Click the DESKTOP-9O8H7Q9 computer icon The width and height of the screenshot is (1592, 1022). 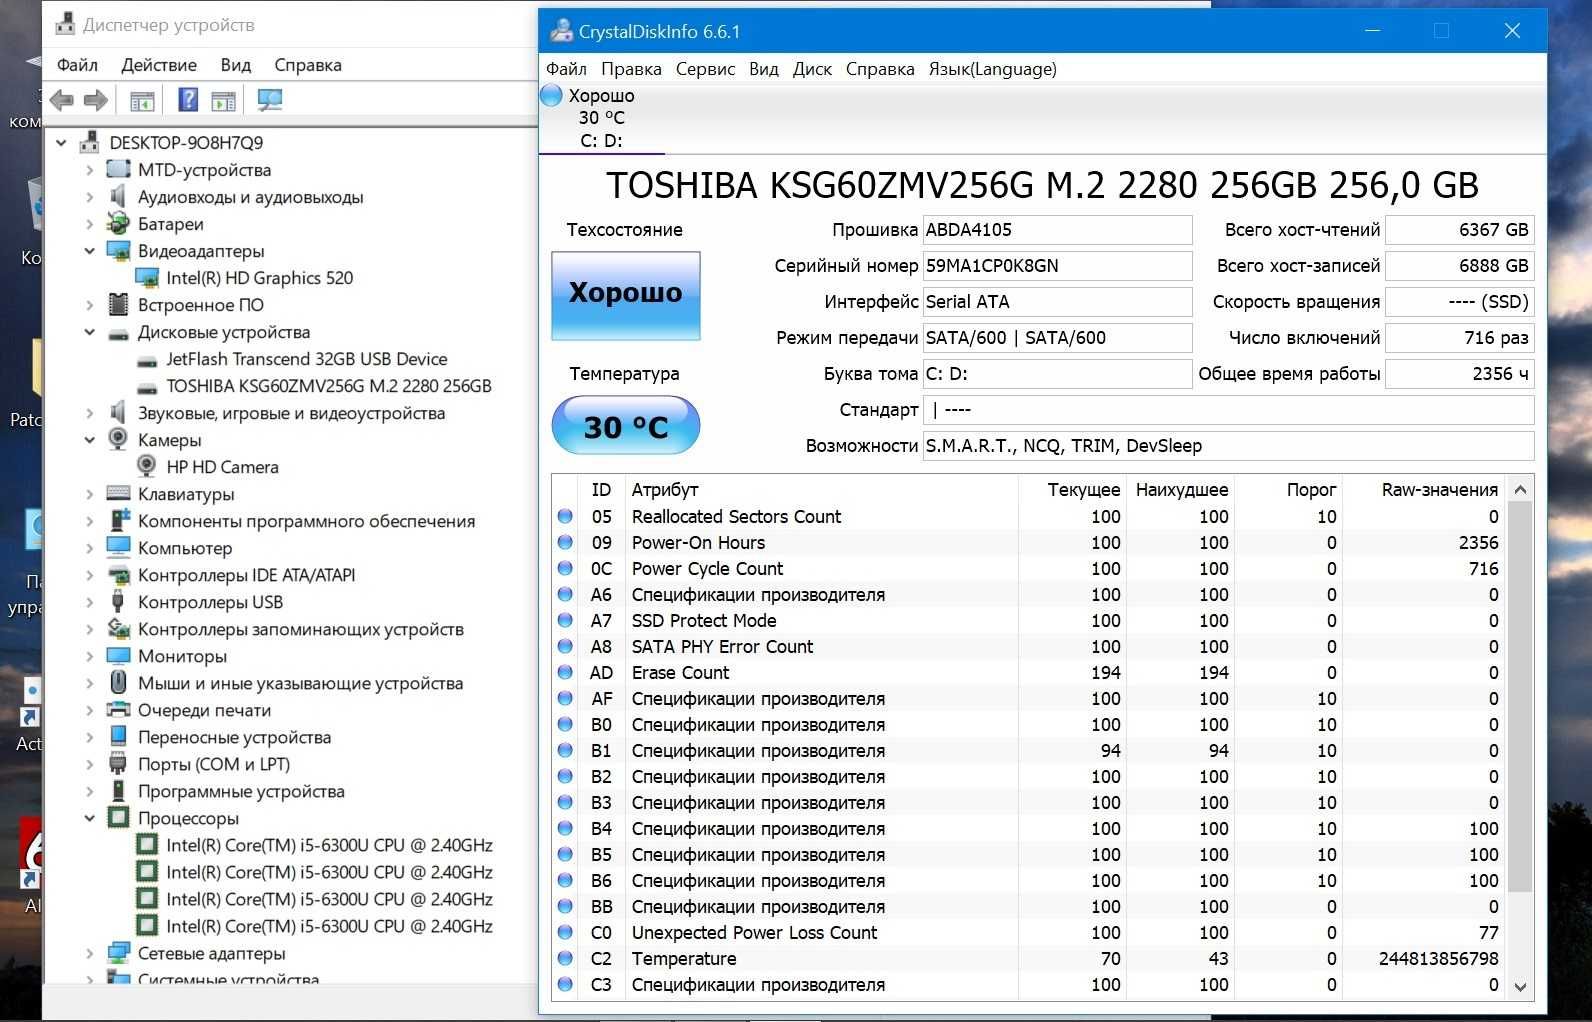click(90, 142)
